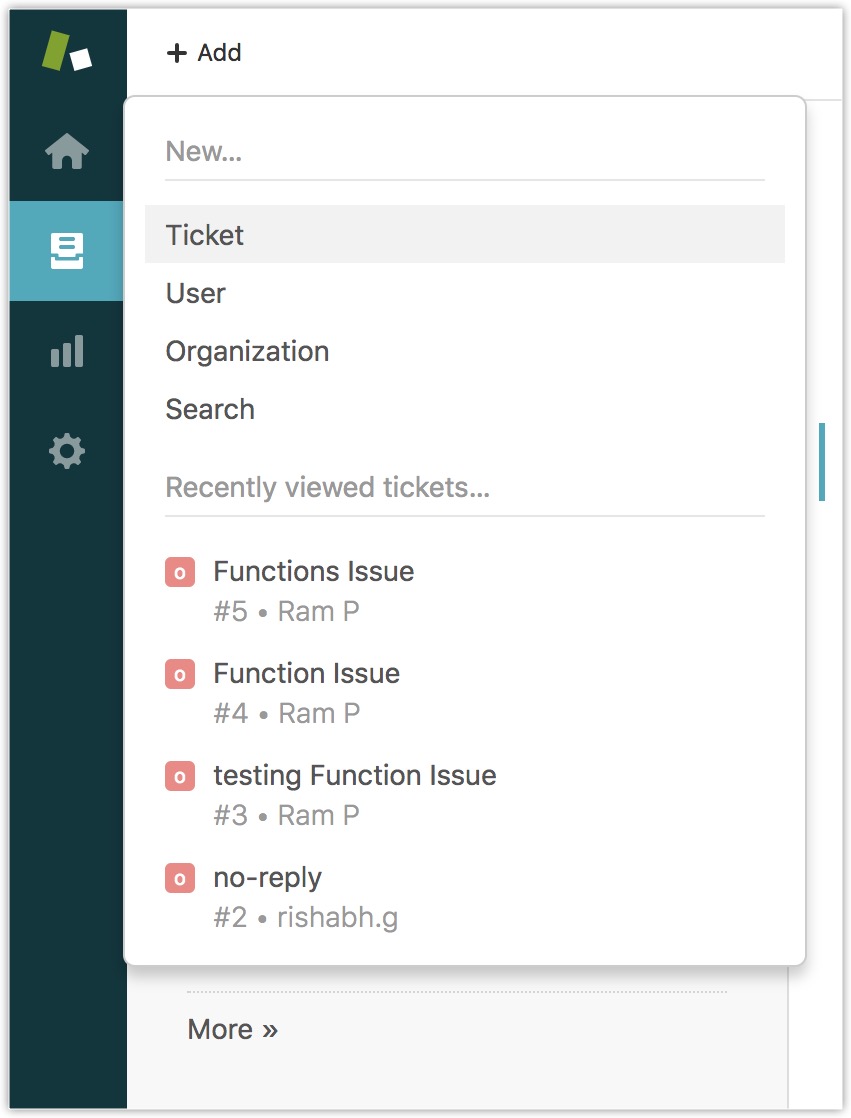851x1118 pixels.
Task: Open ticket #4 Function Issue
Action: [x=306, y=674]
